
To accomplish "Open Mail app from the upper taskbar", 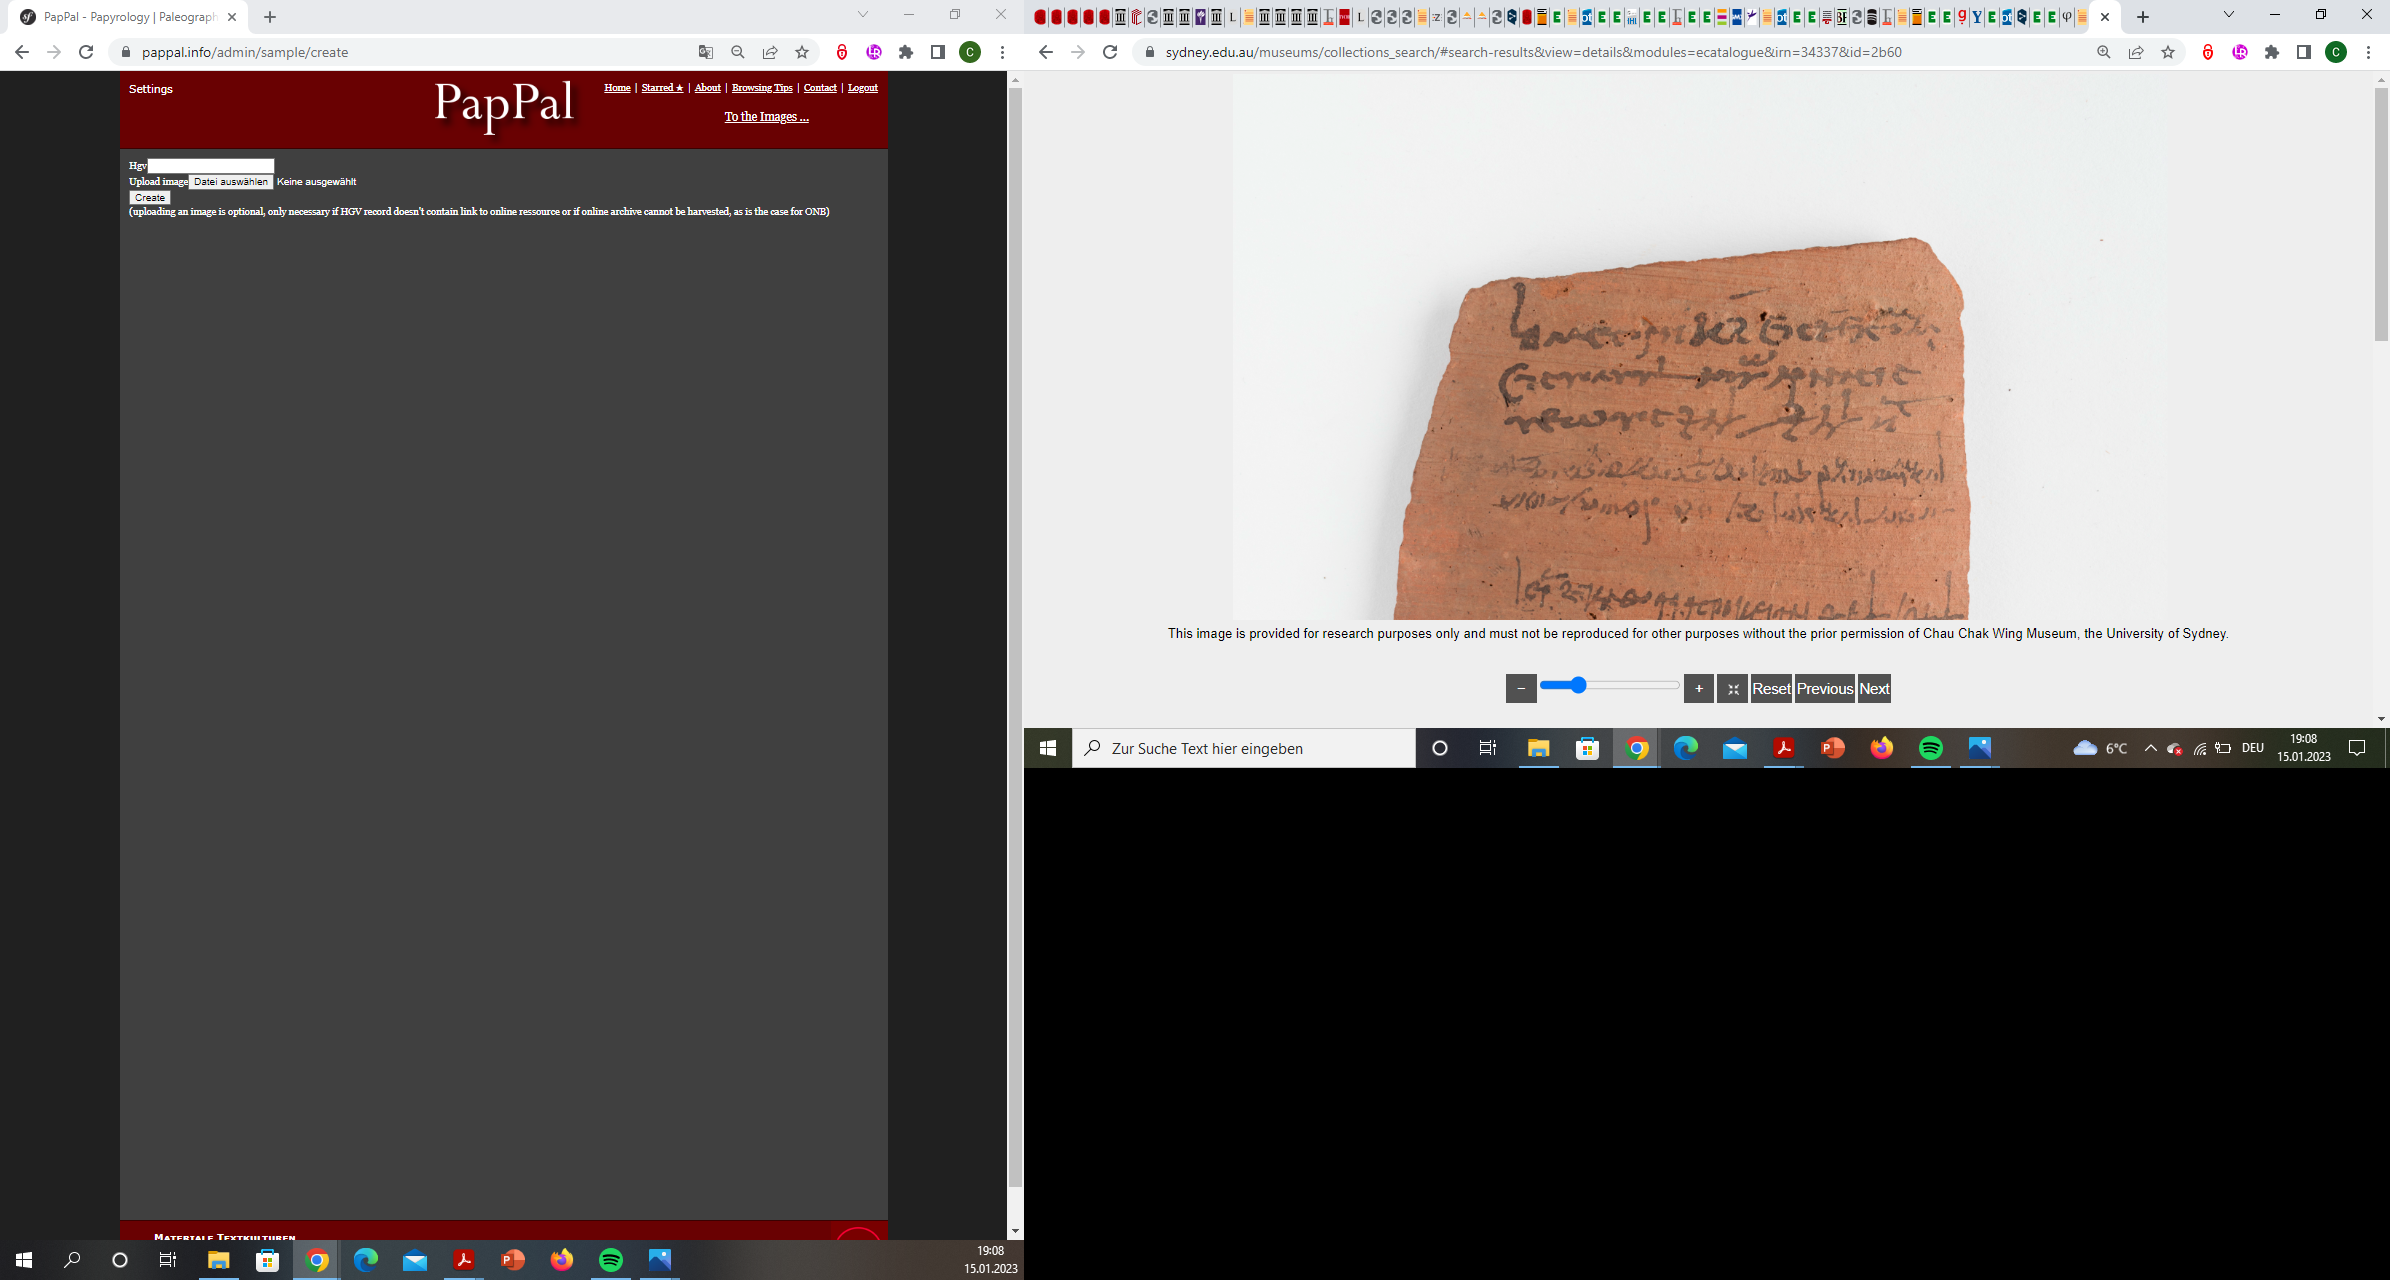I will pyautogui.click(x=1735, y=748).
